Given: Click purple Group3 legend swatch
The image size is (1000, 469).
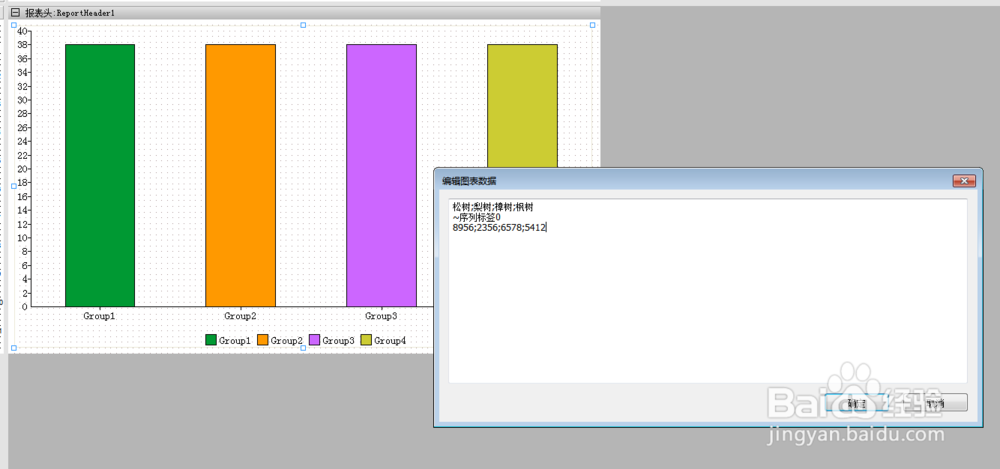Looking at the screenshot, I should [314, 340].
